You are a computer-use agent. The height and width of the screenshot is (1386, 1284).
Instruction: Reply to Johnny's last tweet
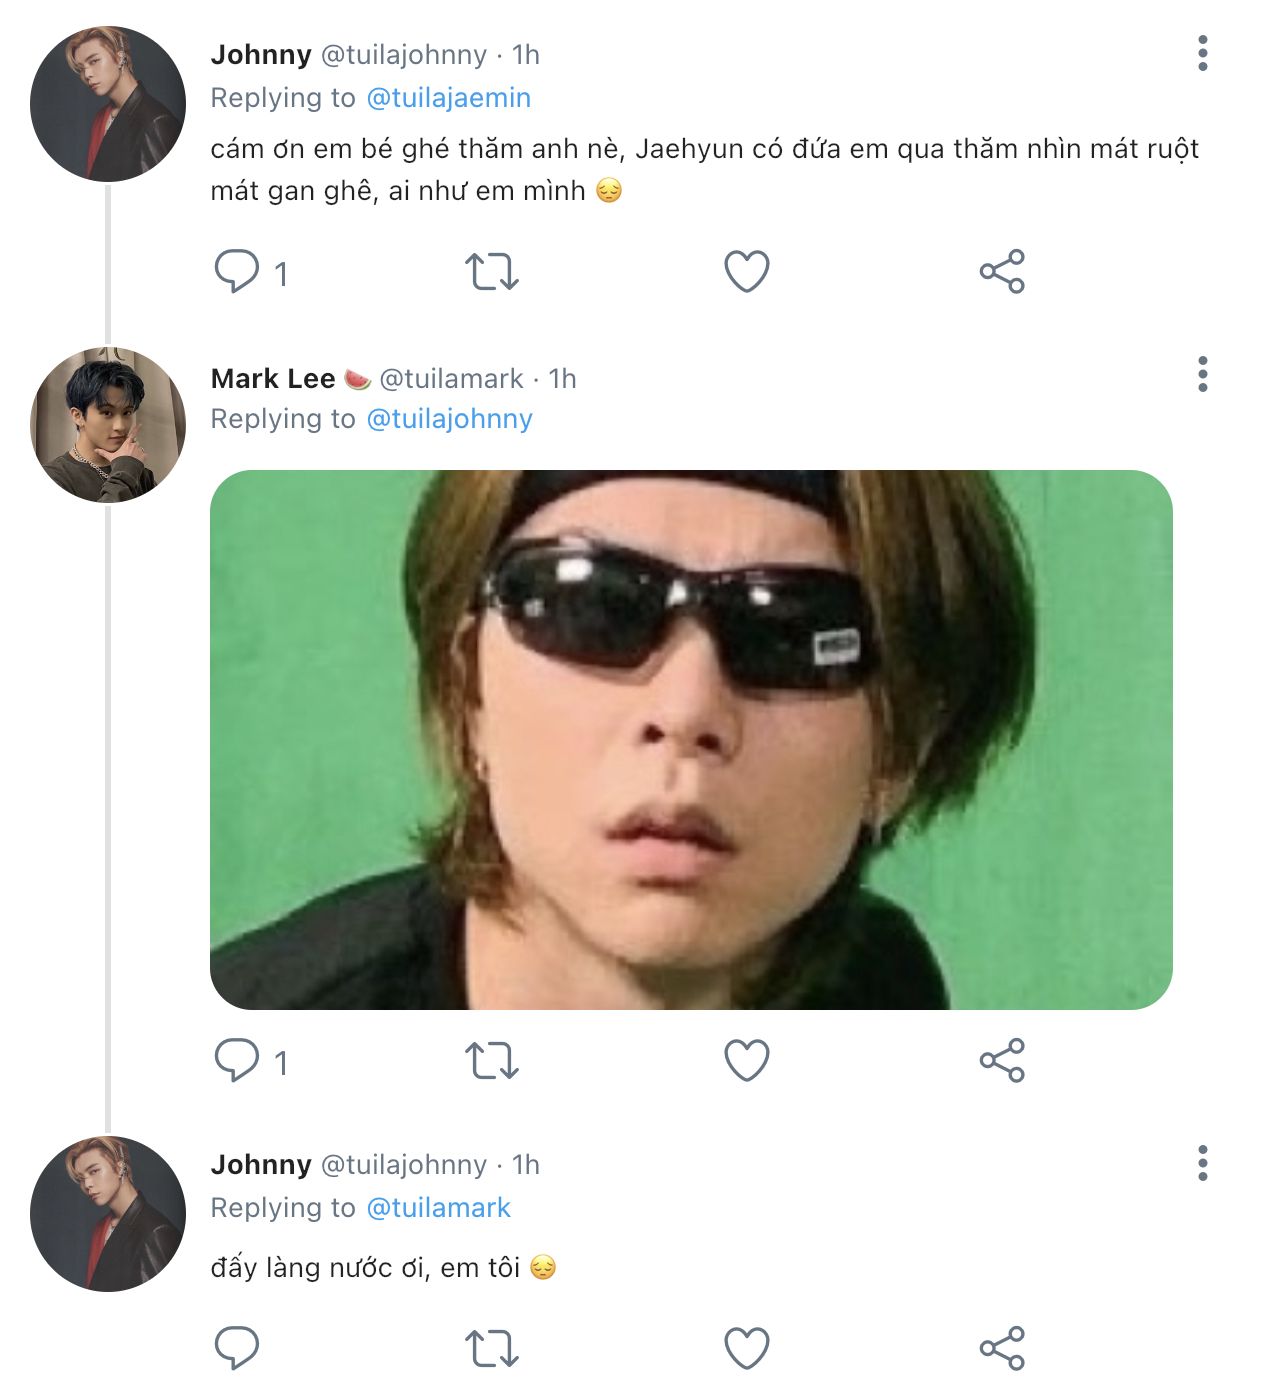237,1348
